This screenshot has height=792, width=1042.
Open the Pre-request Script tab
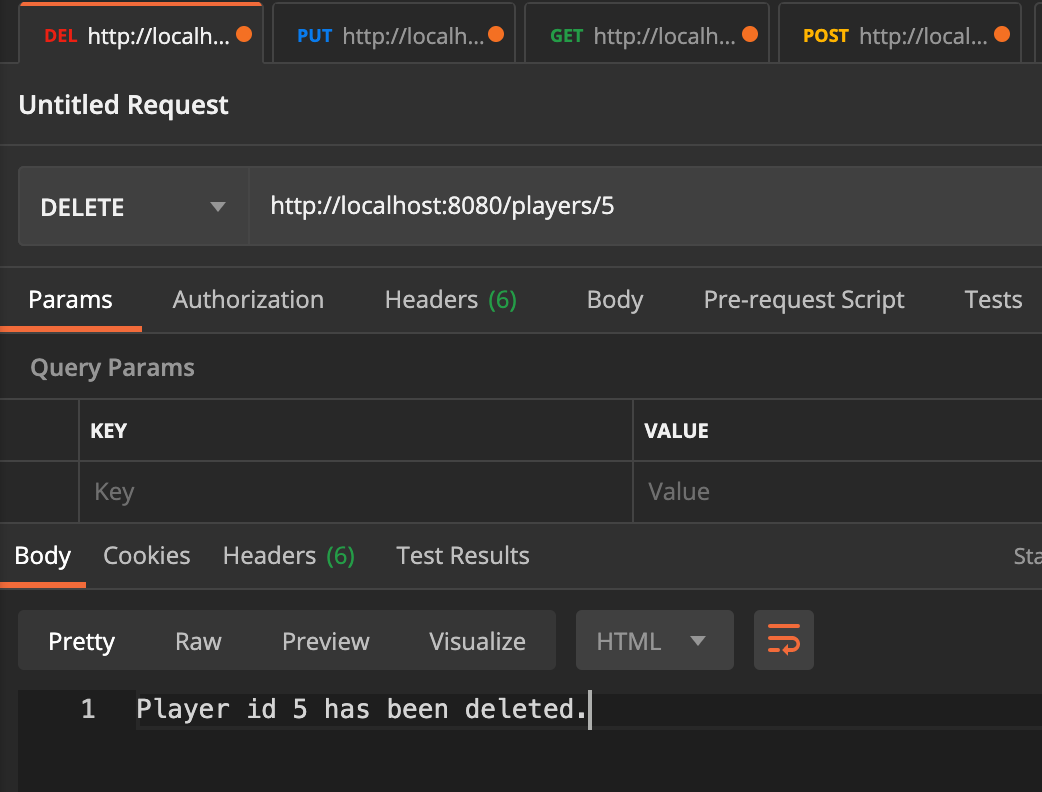point(804,300)
